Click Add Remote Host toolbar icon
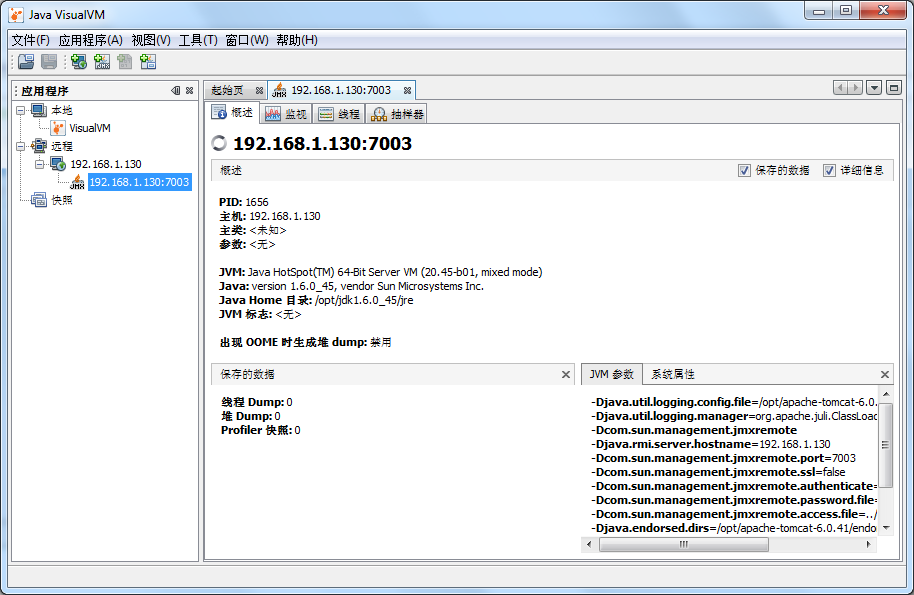Image resolution: width=914 pixels, height=595 pixels. point(79,62)
